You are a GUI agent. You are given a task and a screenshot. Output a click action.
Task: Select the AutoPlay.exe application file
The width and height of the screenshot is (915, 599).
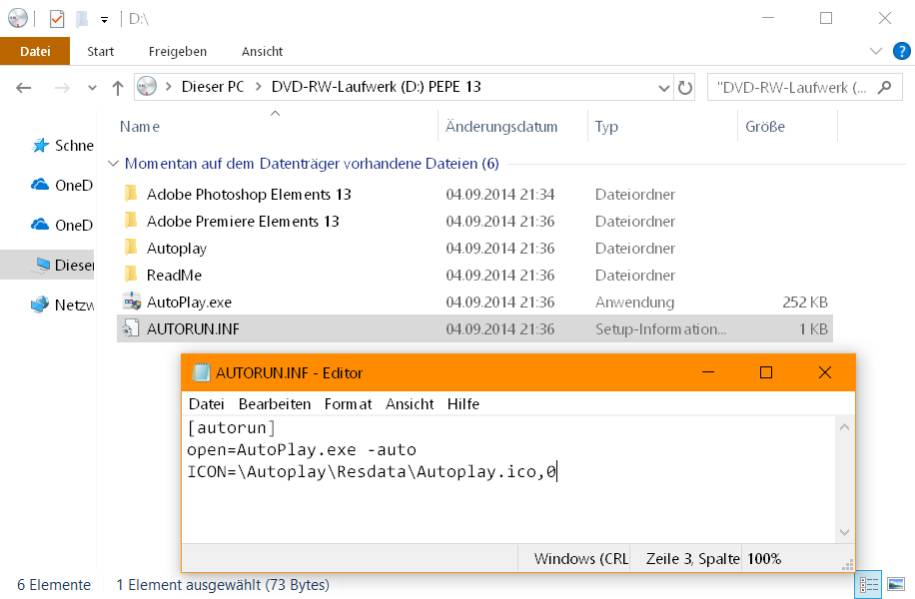point(189,302)
